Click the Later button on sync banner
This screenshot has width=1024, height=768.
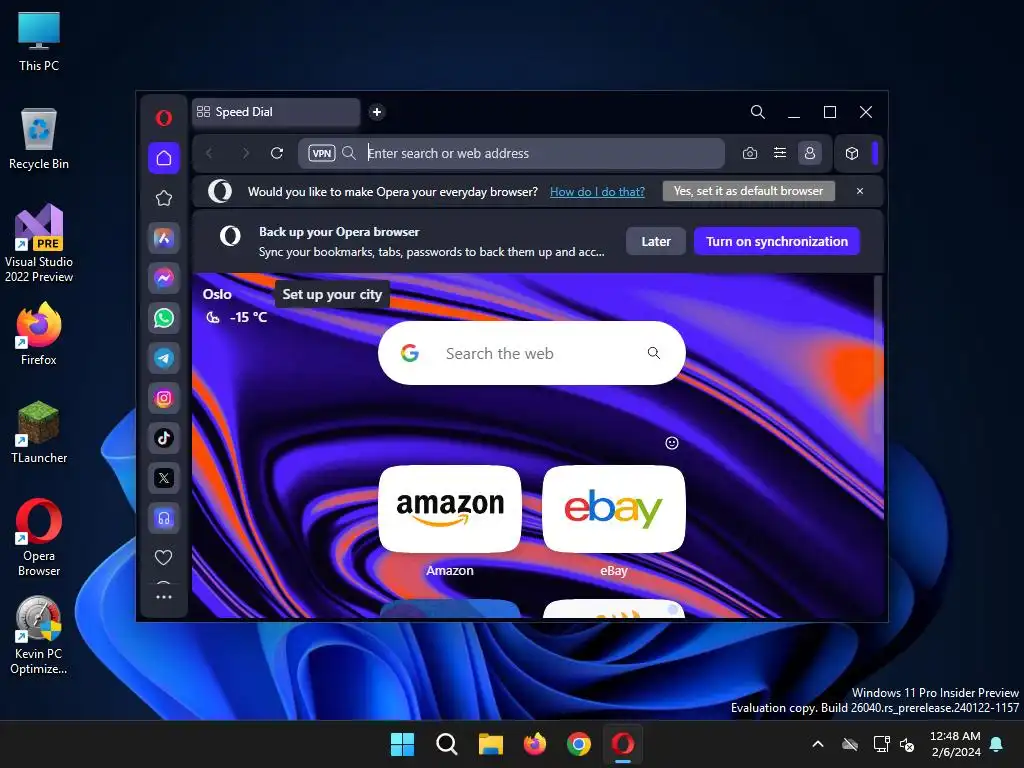click(x=656, y=241)
